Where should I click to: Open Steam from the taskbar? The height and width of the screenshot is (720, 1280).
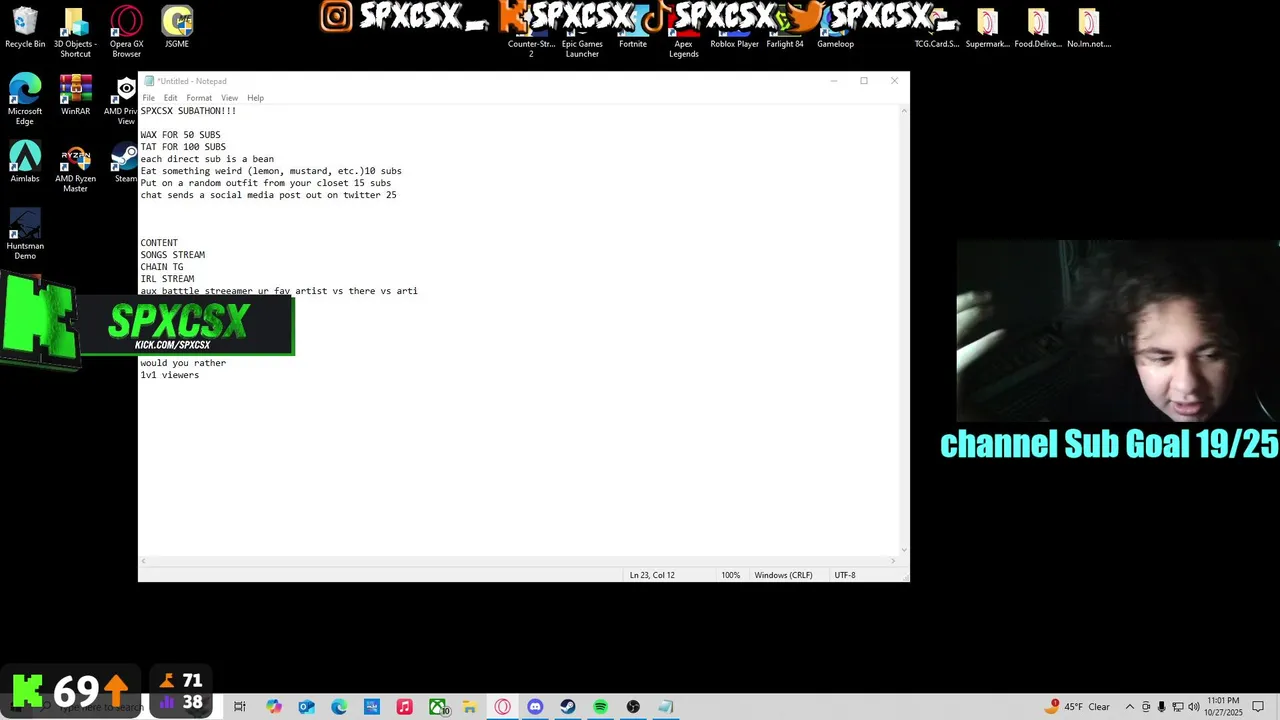click(567, 707)
